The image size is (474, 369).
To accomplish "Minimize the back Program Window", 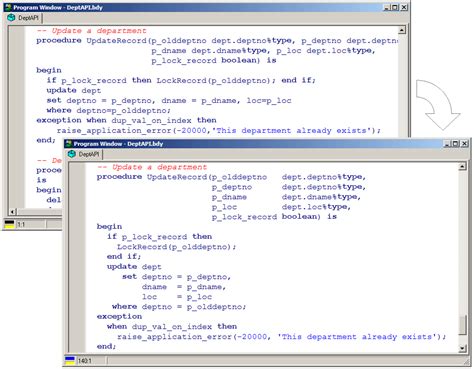I will coord(387,7).
